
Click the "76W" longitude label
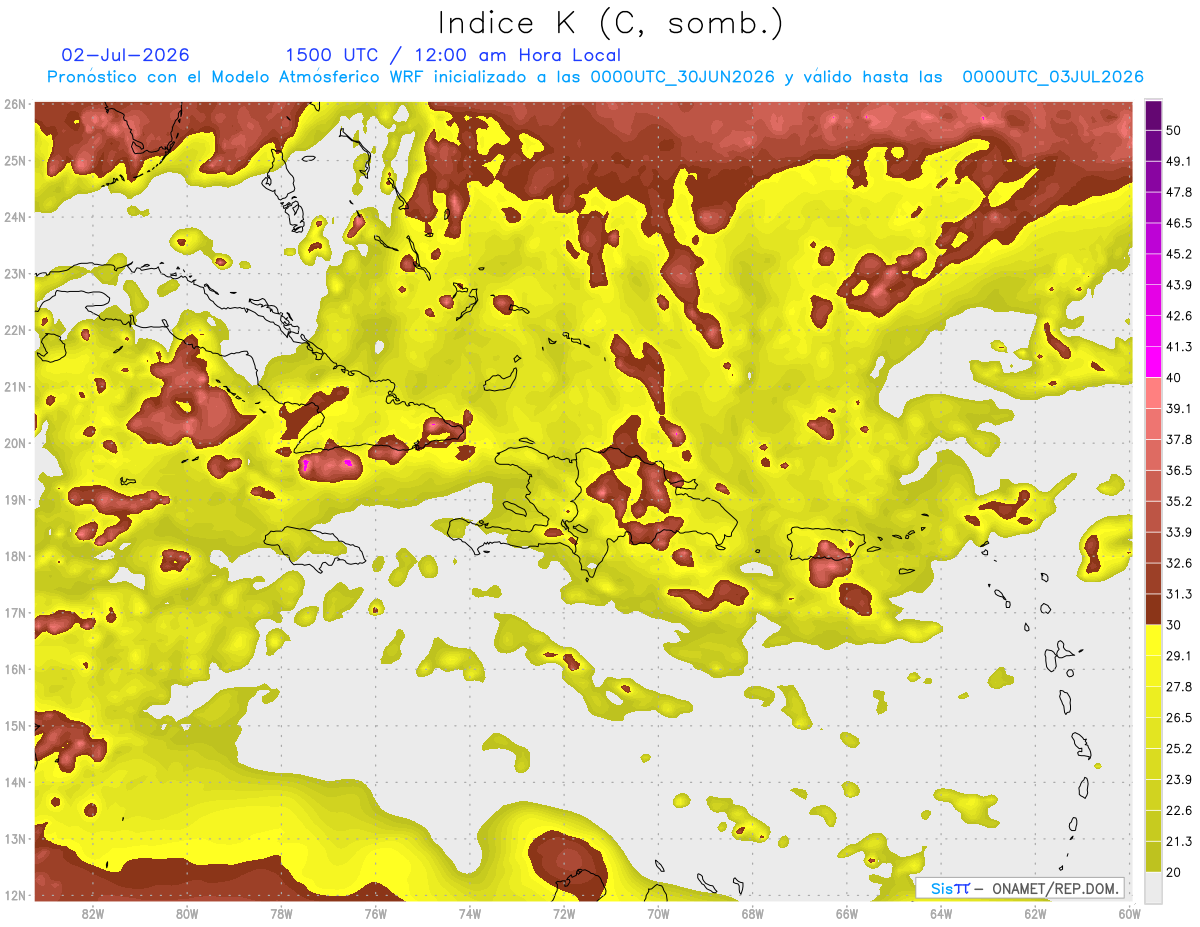coord(376,914)
